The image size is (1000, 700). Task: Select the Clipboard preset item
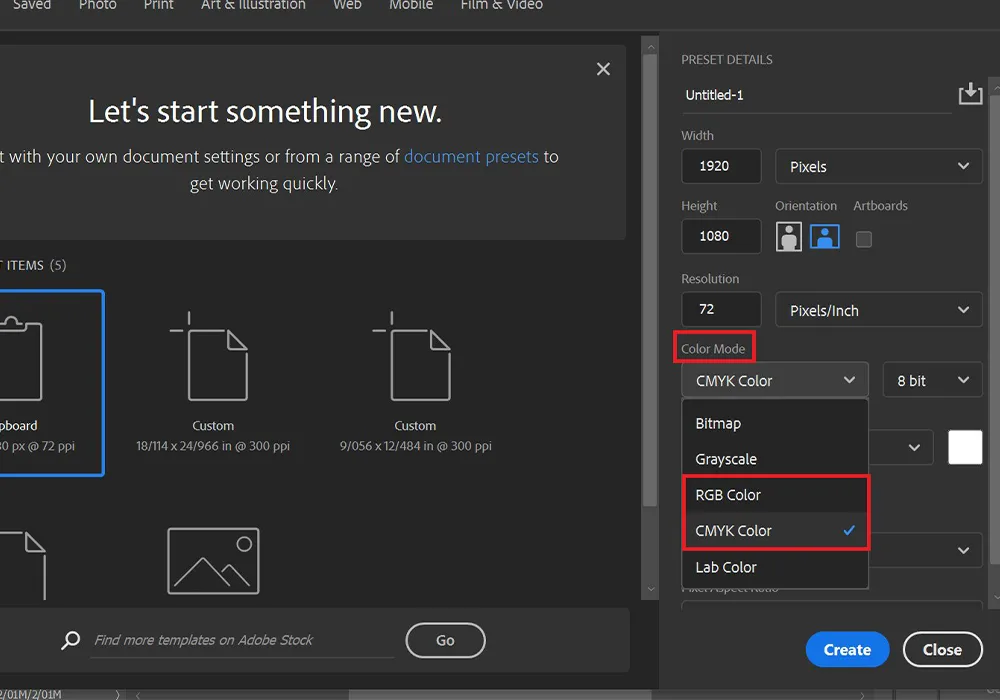click(51, 383)
